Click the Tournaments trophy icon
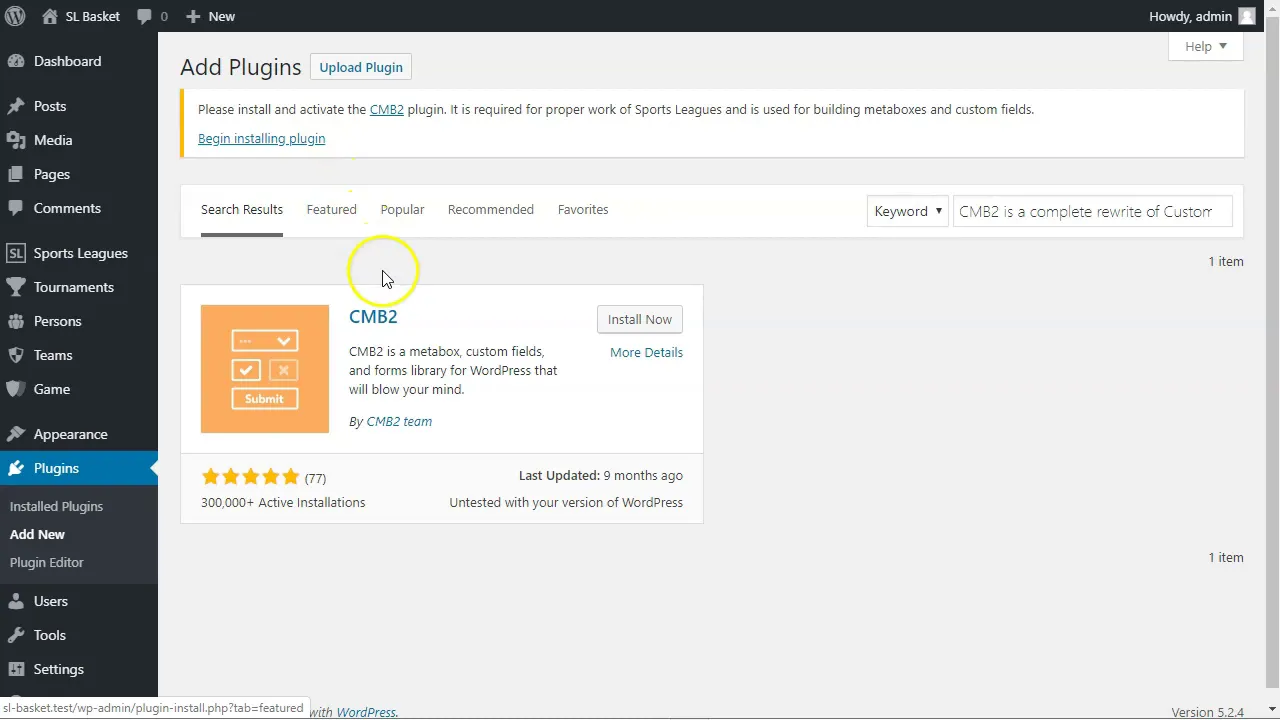The image size is (1280, 720). point(15,287)
